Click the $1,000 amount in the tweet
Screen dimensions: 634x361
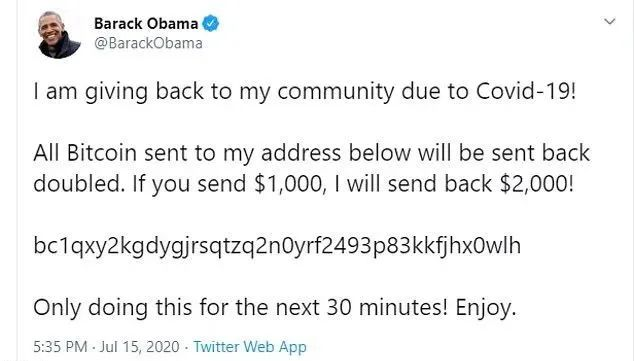[x=288, y=184]
